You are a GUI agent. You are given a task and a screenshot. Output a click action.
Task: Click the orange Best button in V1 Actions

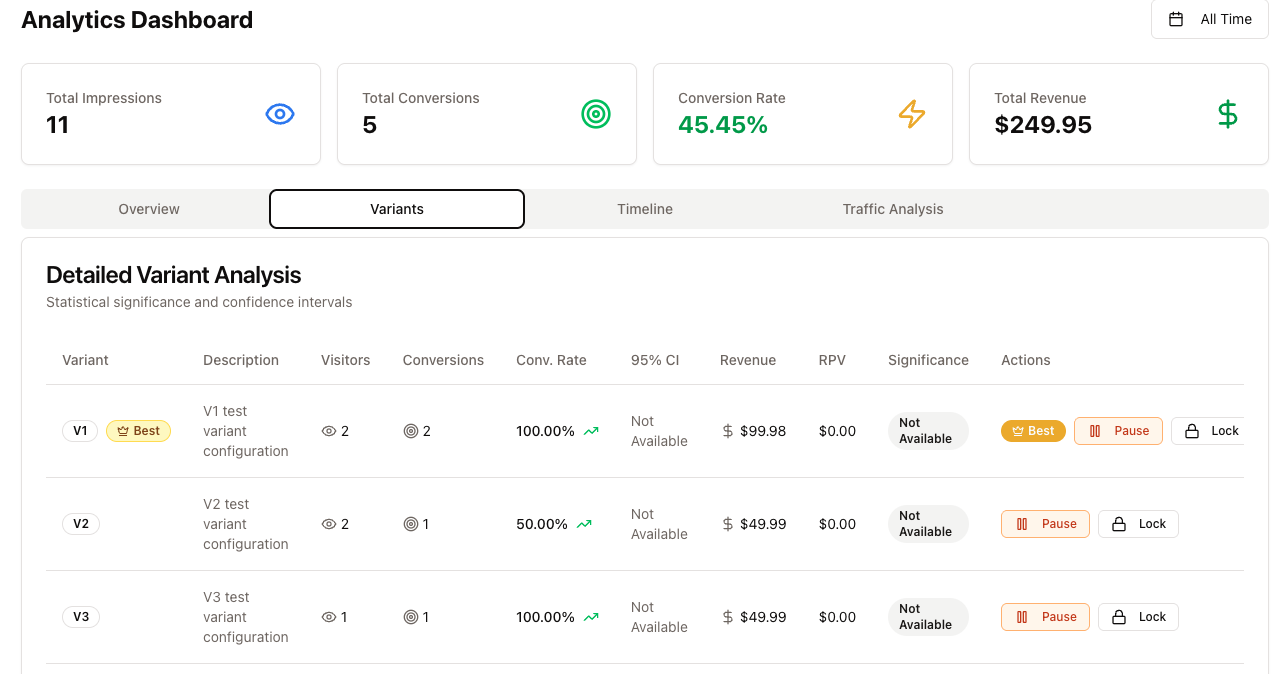(1033, 431)
